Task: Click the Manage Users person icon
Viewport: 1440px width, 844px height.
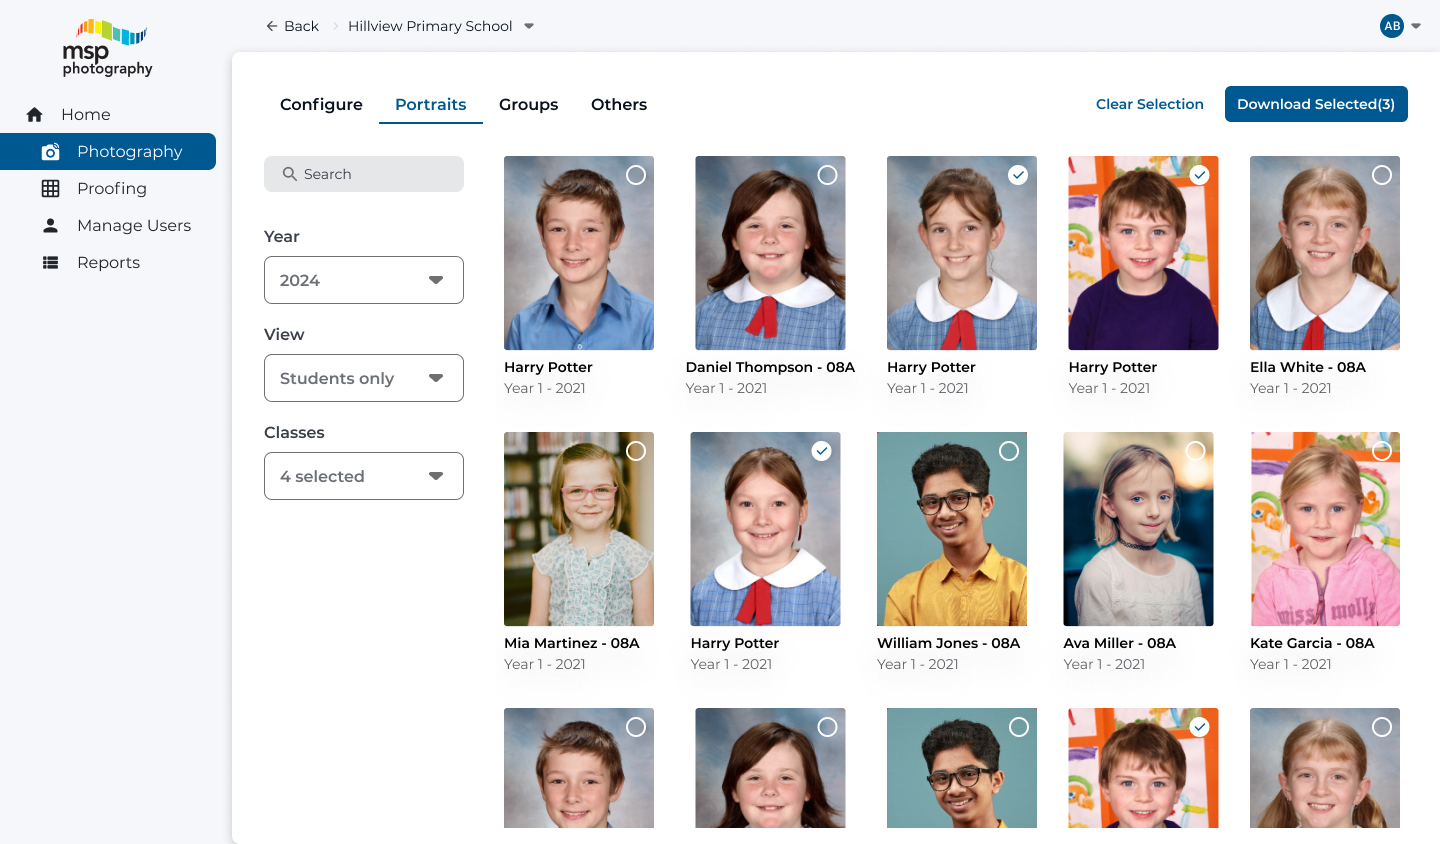Action: [51, 226]
